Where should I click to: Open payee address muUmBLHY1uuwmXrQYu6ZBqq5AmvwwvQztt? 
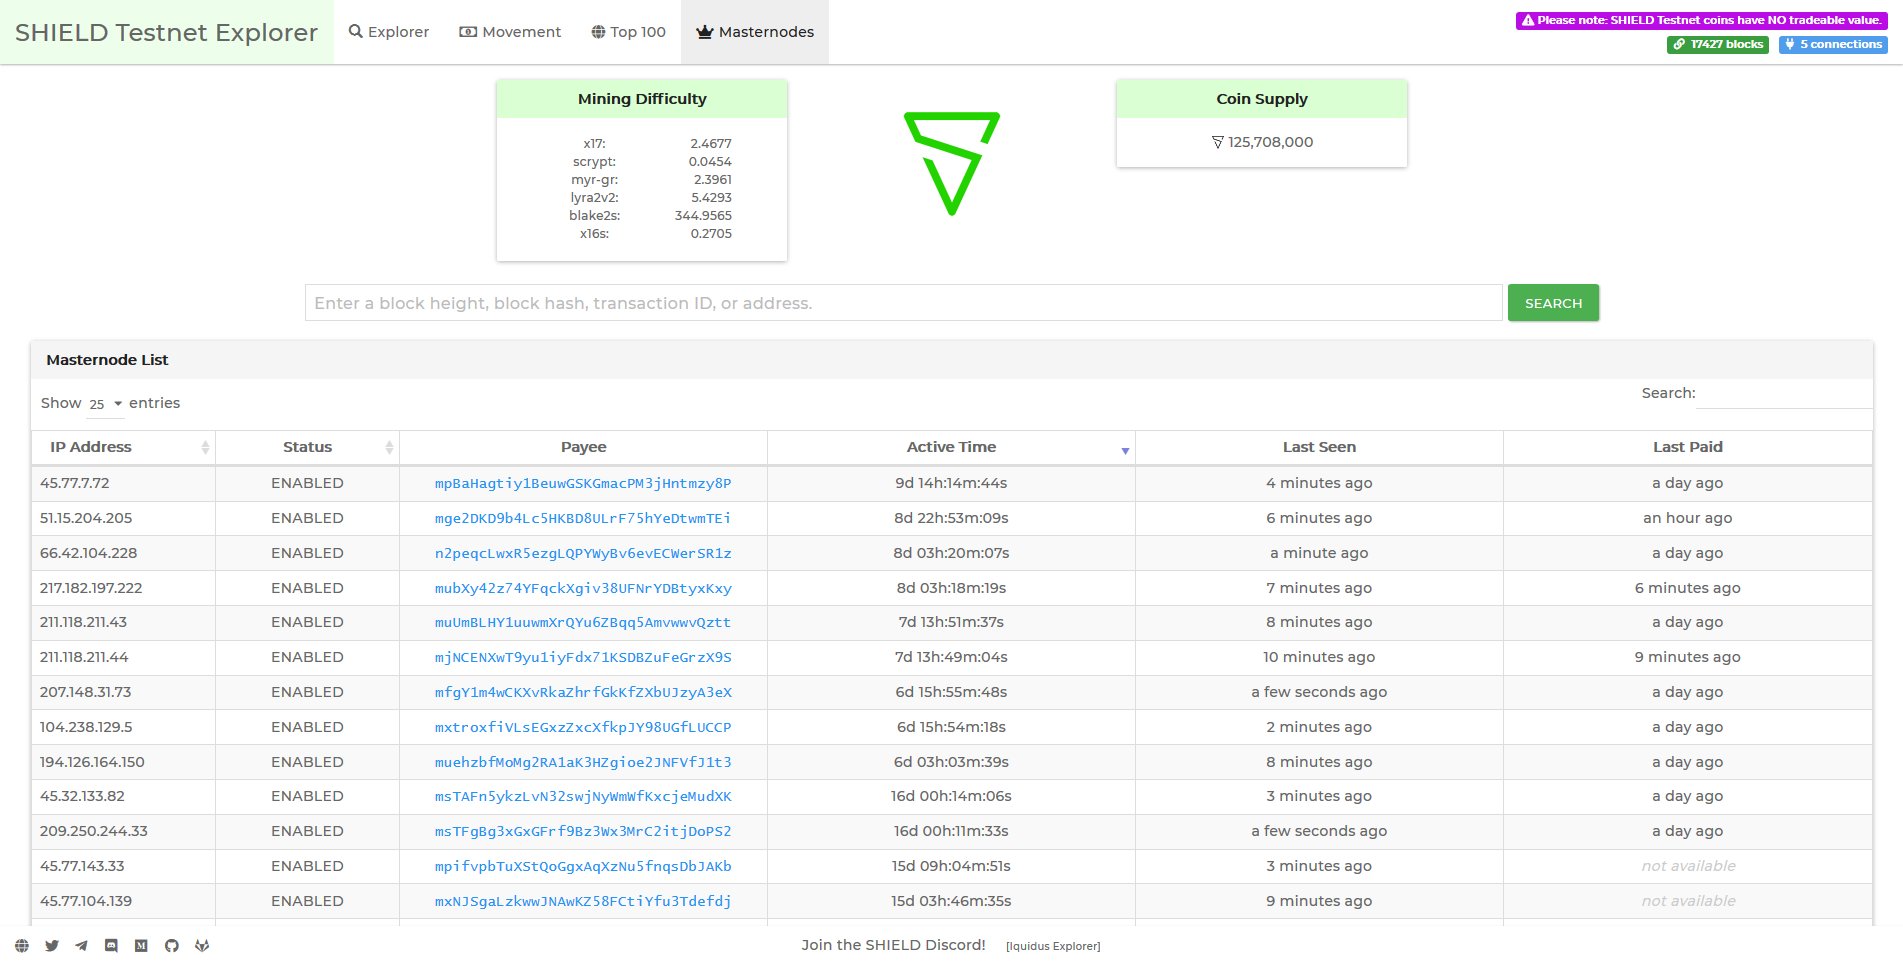(583, 622)
